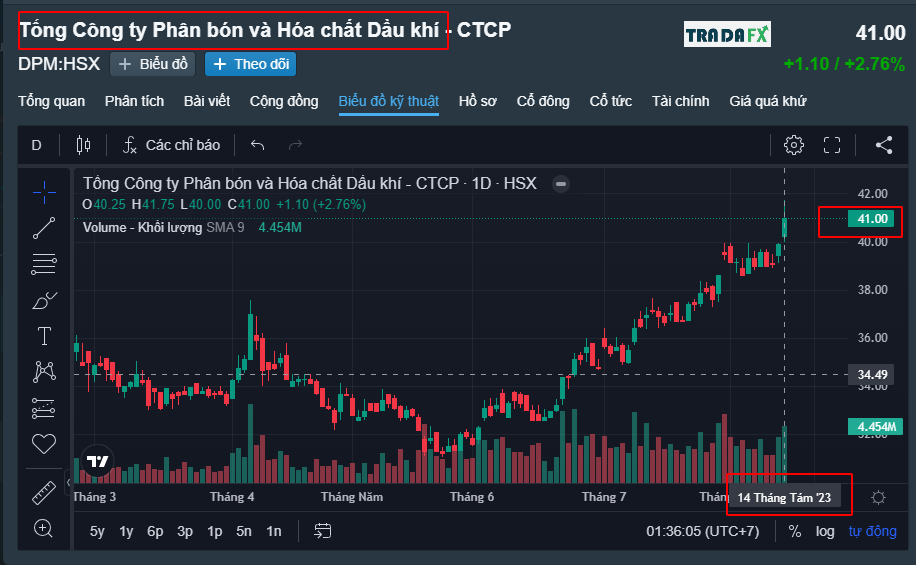Open the Các chỉ báo indicators menu
The width and height of the screenshot is (916, 565).
[x=171, y=145]
